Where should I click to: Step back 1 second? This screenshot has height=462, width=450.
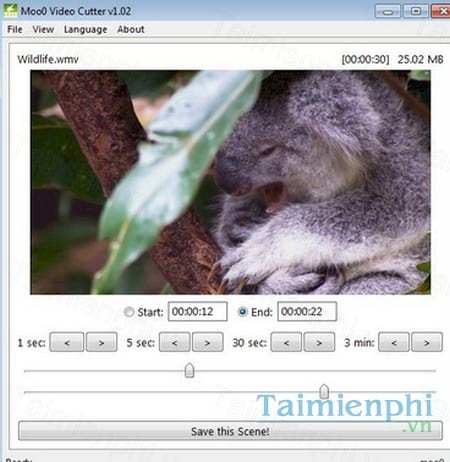pos(67,342)
